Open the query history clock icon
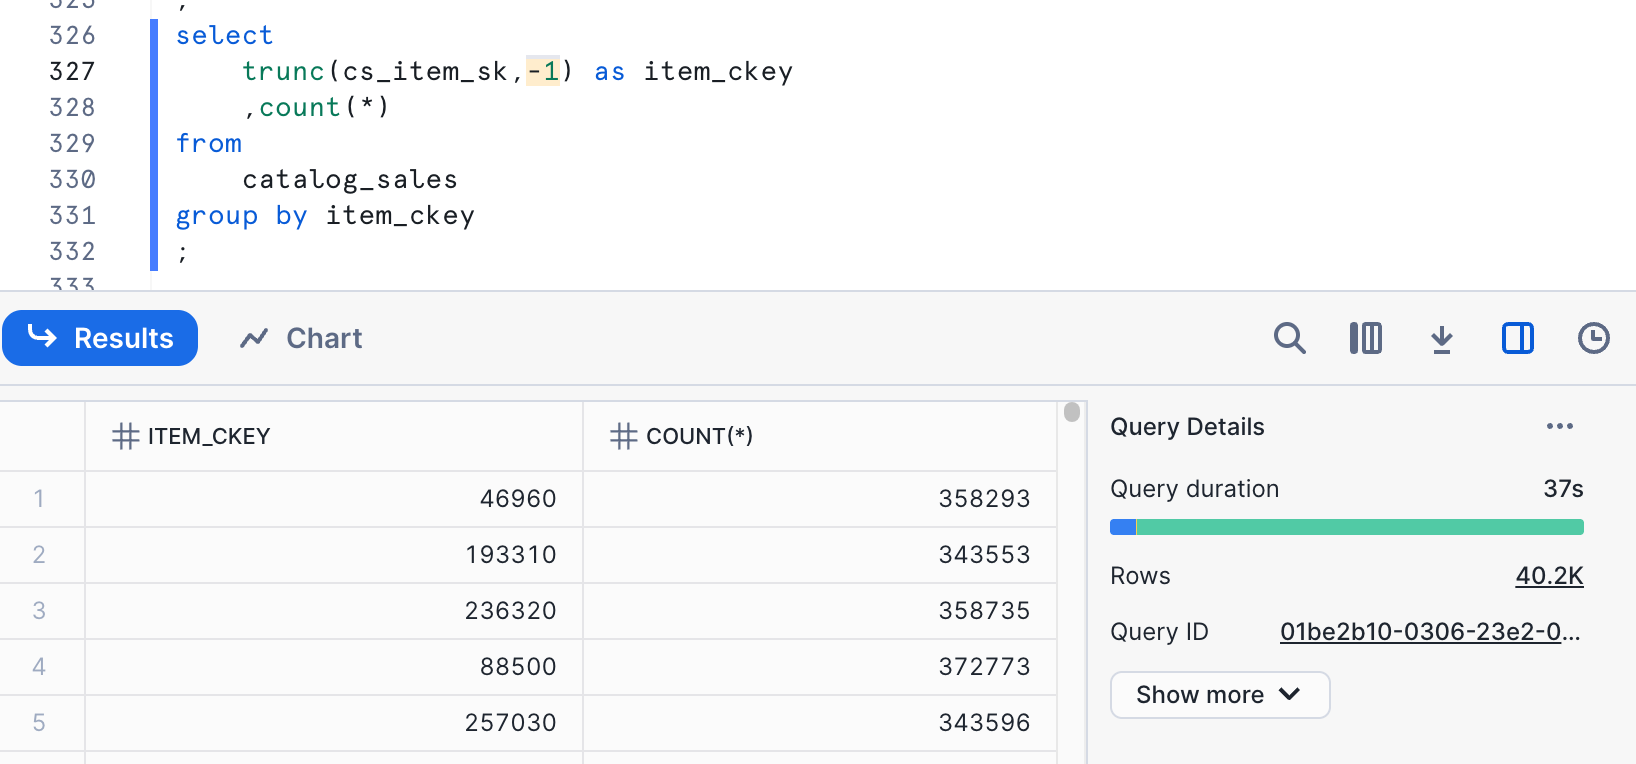The image size is (1636, 764). [x=1593, y=339]
